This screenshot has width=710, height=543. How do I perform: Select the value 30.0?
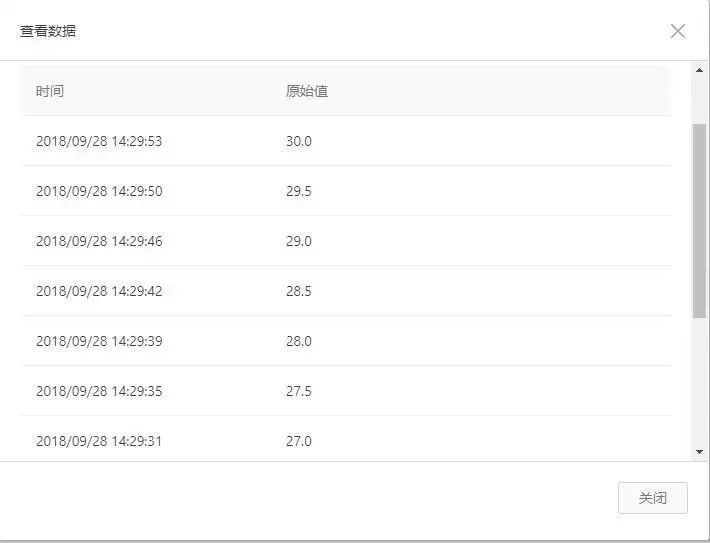pyautogui.click(x=299, y=141)
